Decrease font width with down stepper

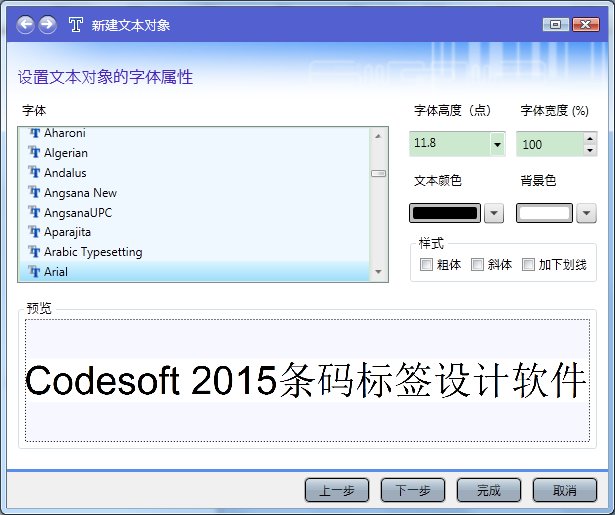[x=590, y=150]
